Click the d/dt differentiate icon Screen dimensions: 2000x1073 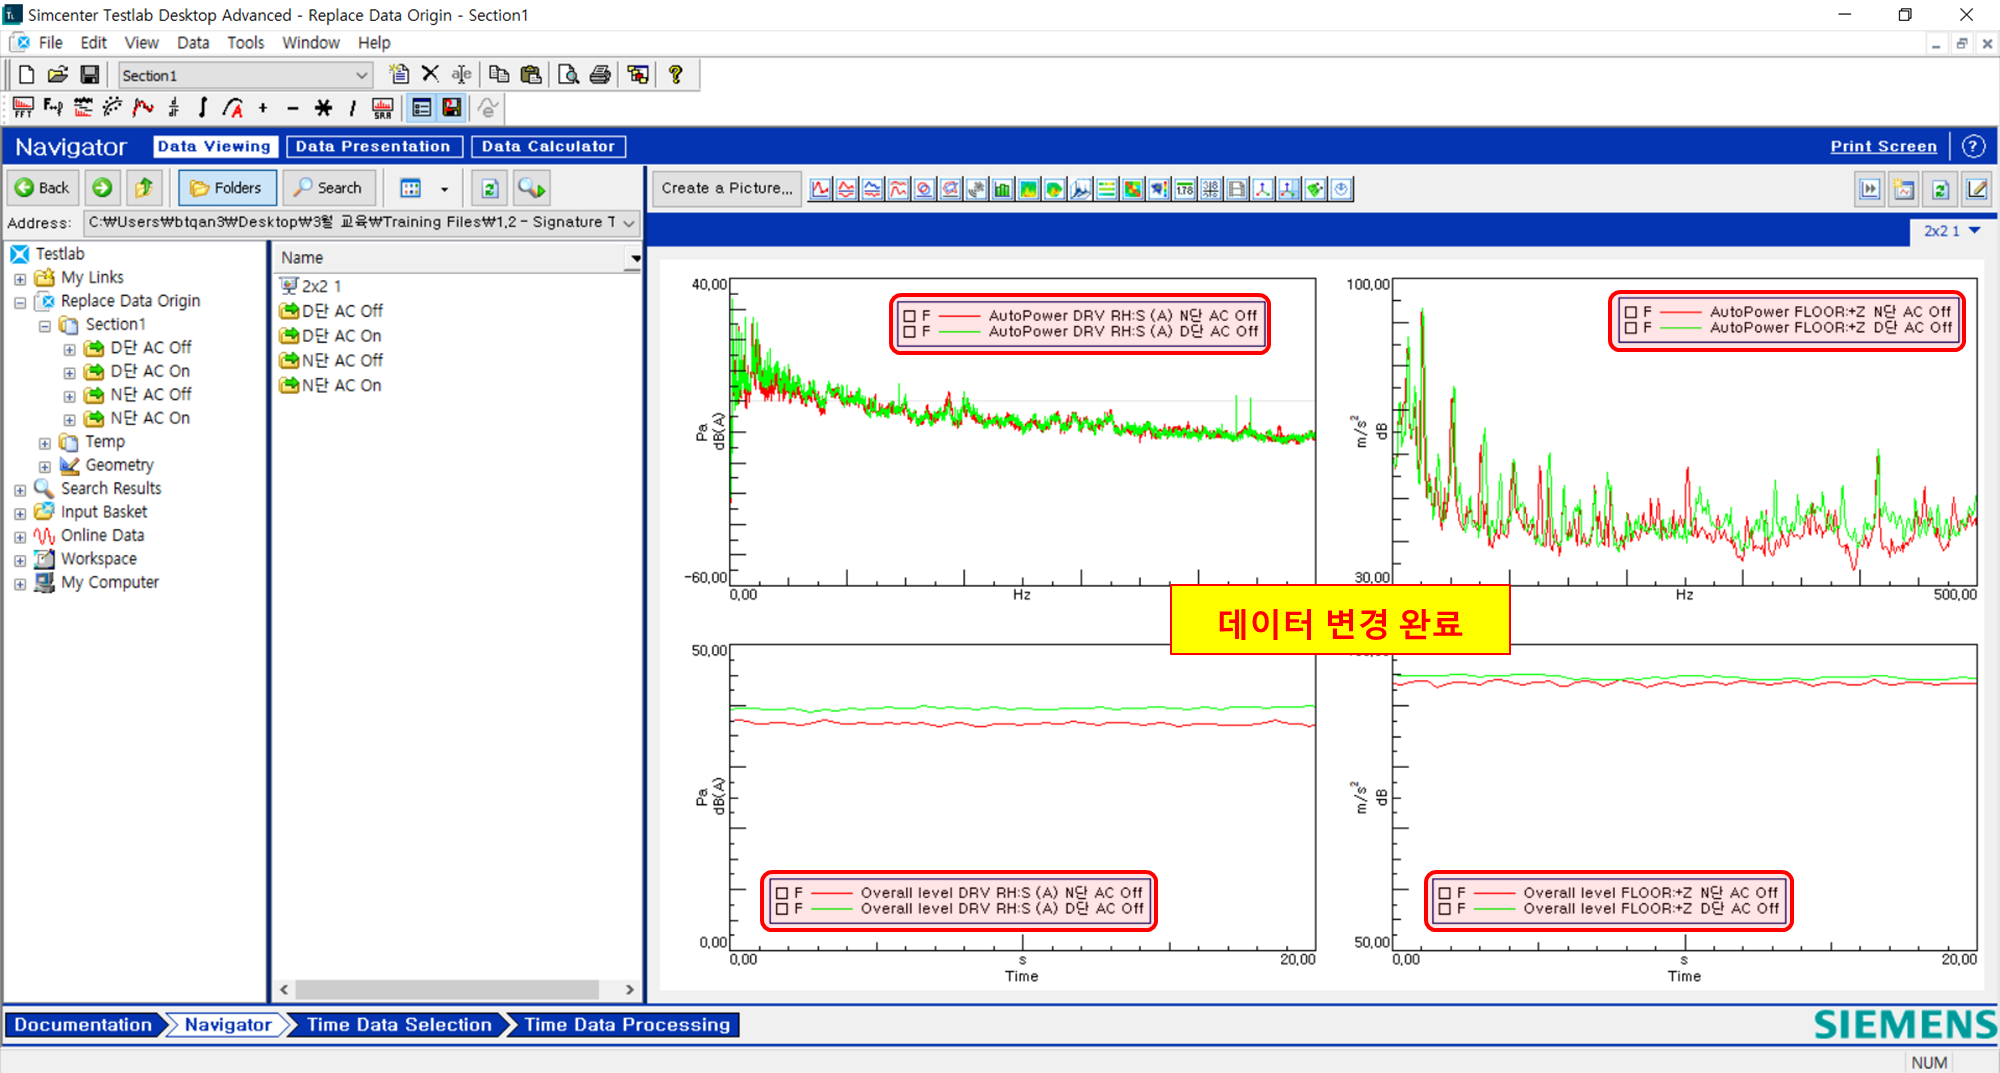[x=174, y=107]
